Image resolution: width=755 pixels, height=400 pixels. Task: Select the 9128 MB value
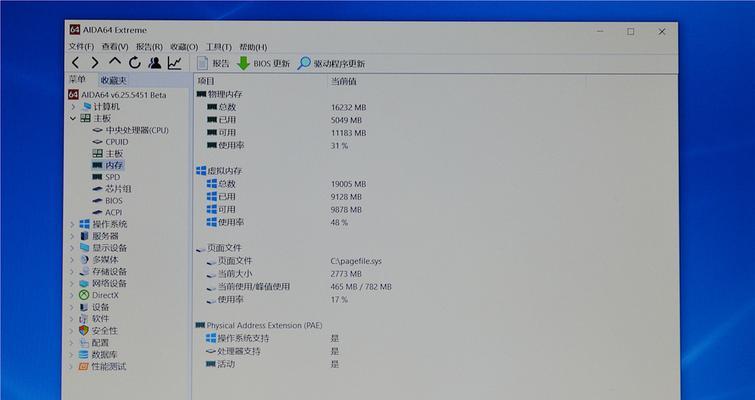(346, 196)
